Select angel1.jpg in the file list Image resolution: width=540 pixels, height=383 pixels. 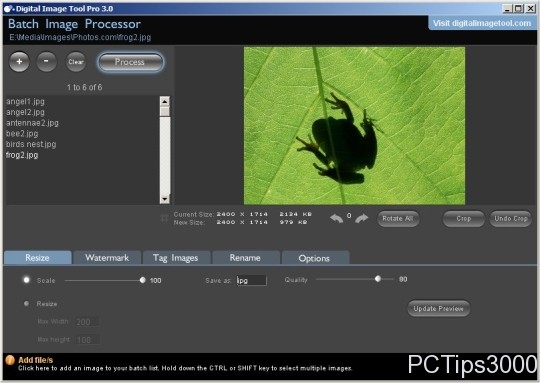(25, 102)
